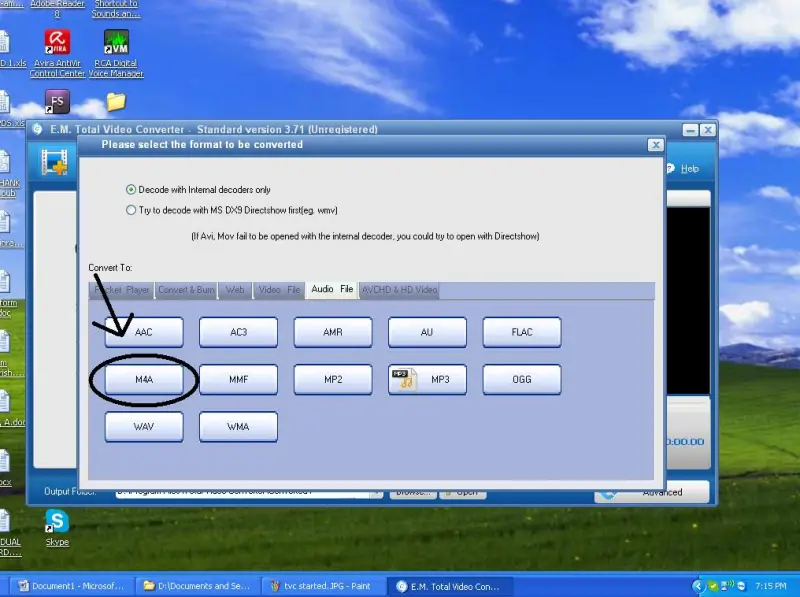This screenshot has width=800, height=597.
Task: Click the Total Video Converter title bar icon
Action: (x=37, y=129)
